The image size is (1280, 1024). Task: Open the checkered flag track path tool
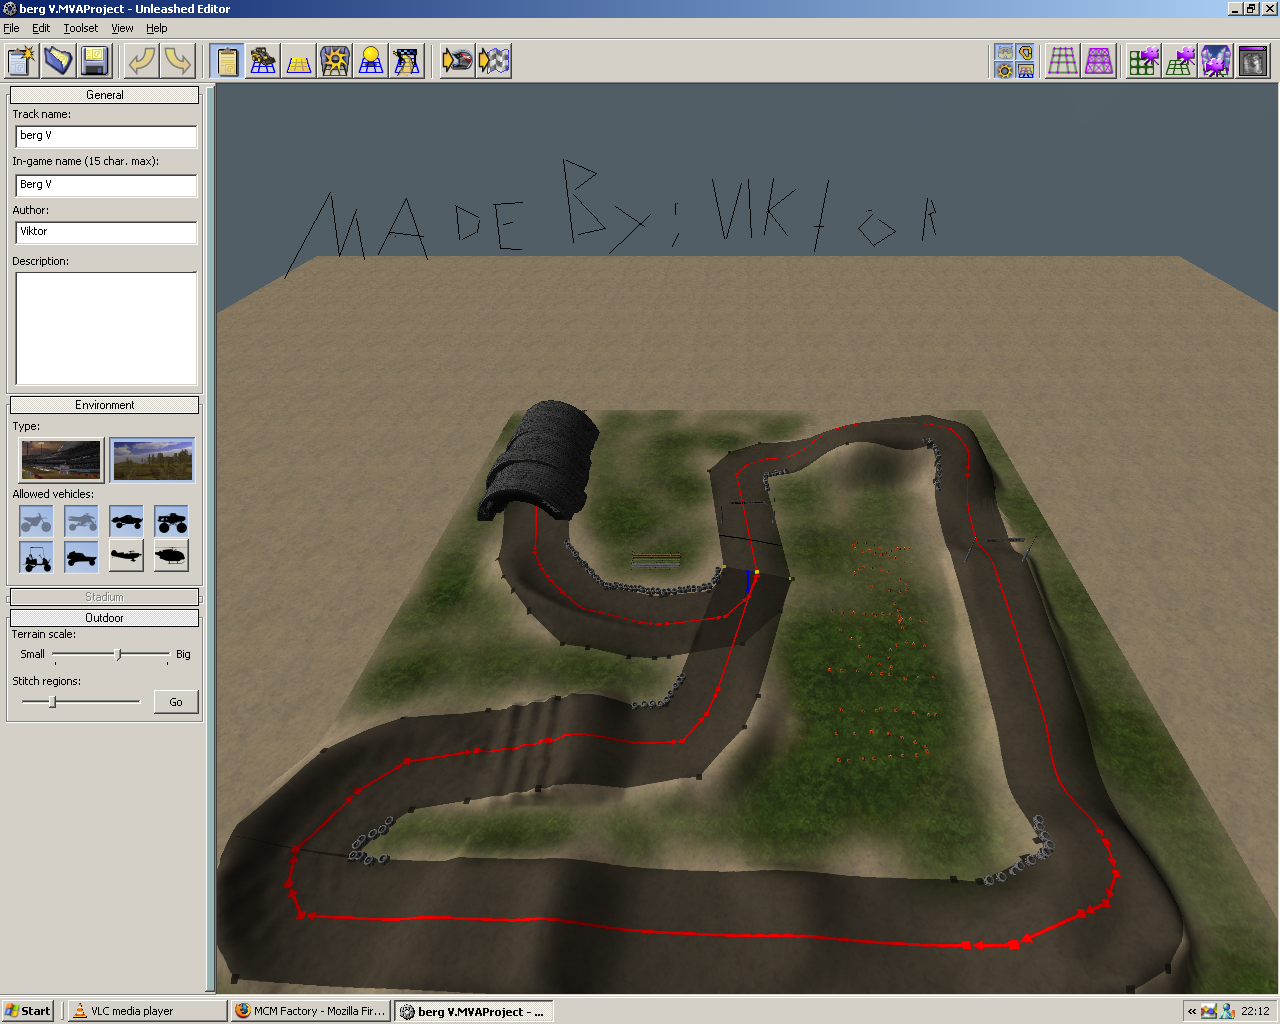pyautogui.click(x=407, y=62)
